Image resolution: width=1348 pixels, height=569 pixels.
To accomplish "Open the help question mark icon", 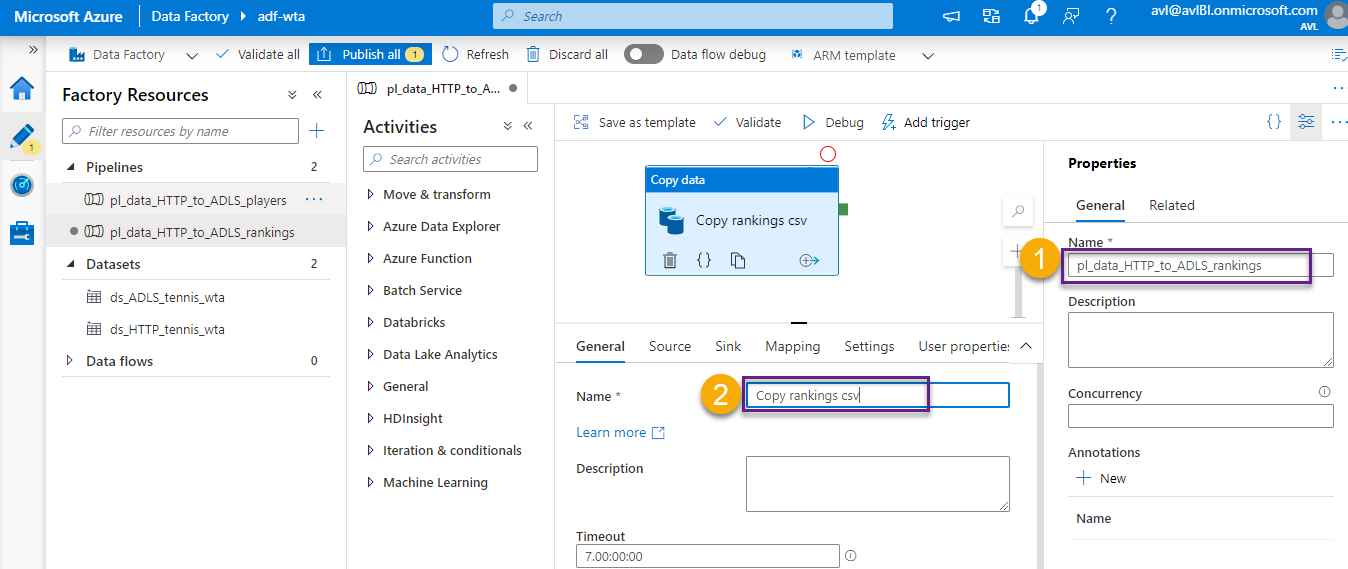I will point(1111,17).
